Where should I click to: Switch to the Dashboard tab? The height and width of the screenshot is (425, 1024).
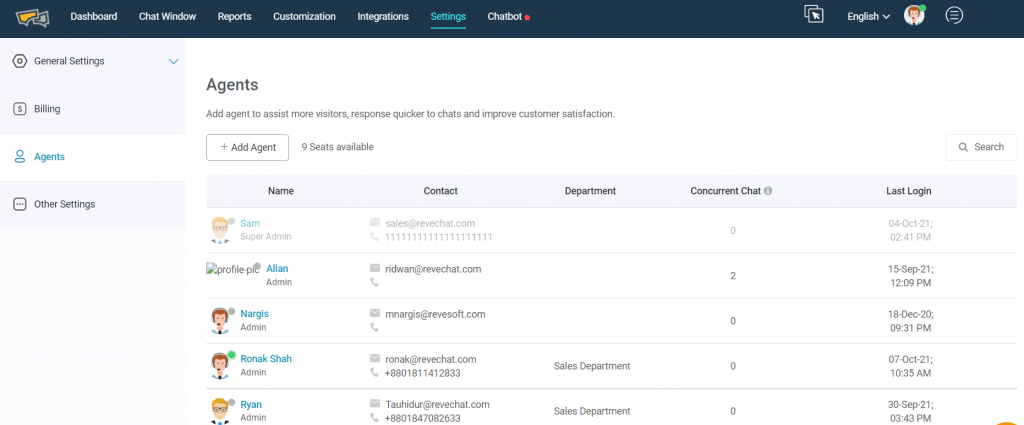pyautogui.click(x=93, y=16)
